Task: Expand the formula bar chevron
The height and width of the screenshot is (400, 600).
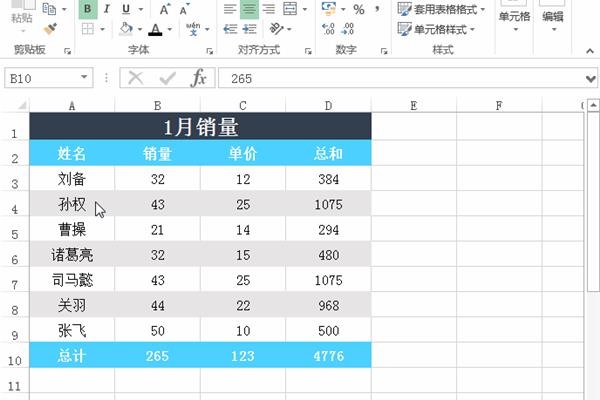Action: point(591,79)
